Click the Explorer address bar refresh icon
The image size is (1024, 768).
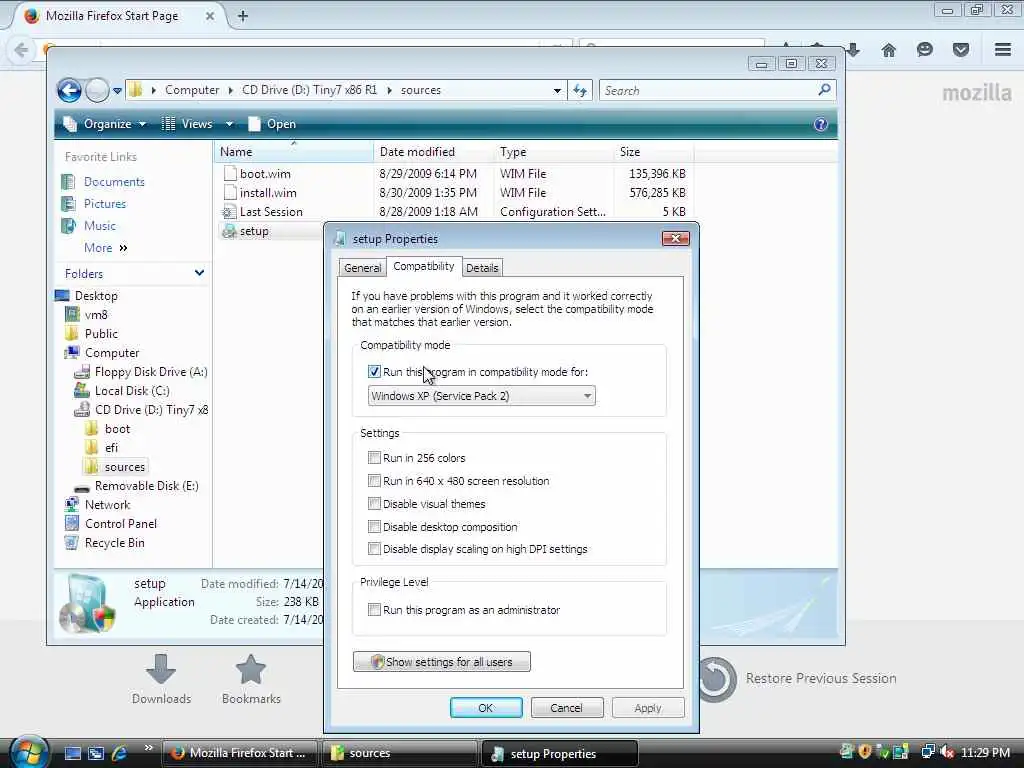(580, 90)
